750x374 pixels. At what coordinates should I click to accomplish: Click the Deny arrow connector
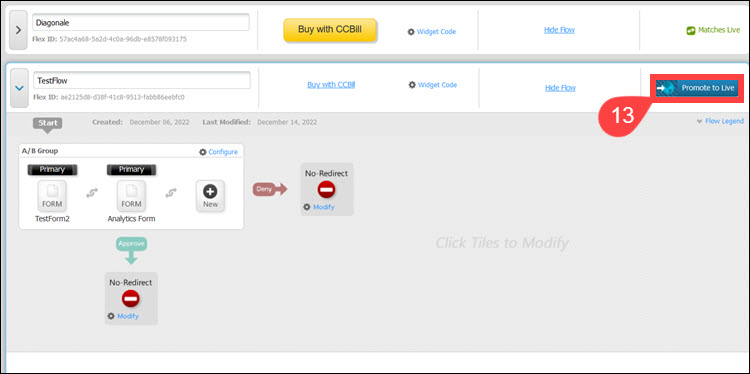coord(270,189)
